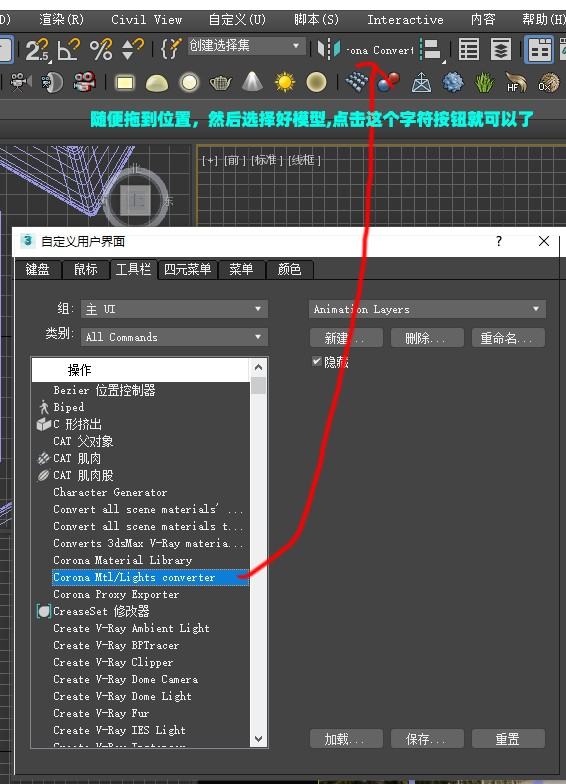This screenshot has height=784, width=566.
Task: Open the 创建选择集 dropdown
Action: 246,46
